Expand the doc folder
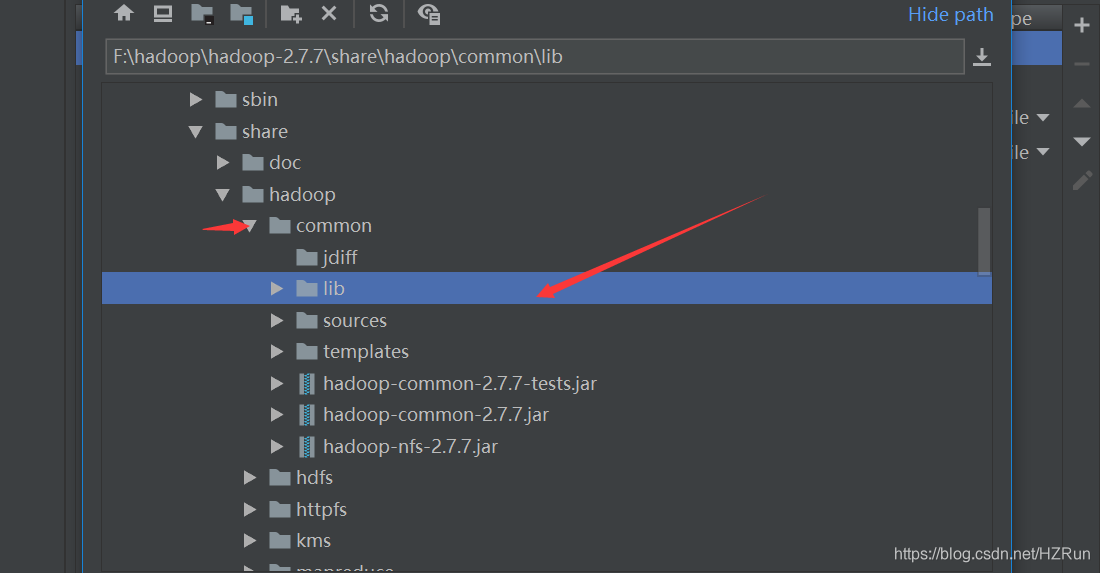 (223, 163)
